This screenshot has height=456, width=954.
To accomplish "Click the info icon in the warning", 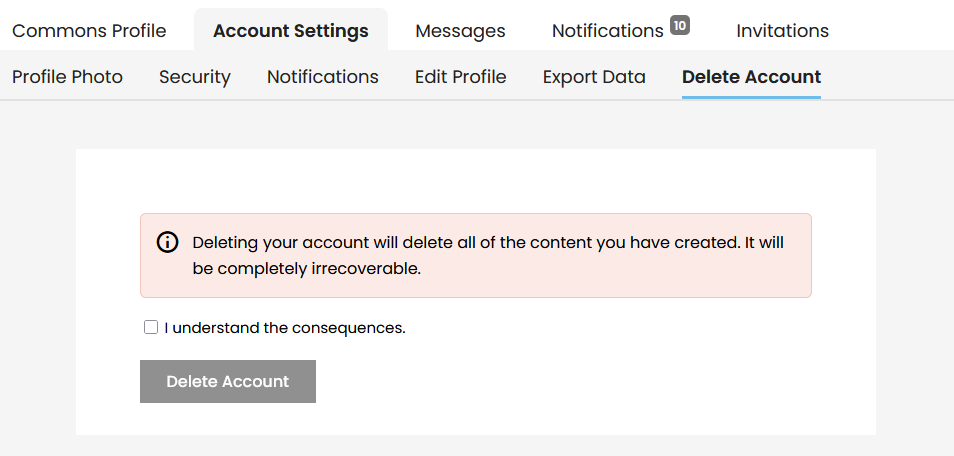I will tap(168, 243).
